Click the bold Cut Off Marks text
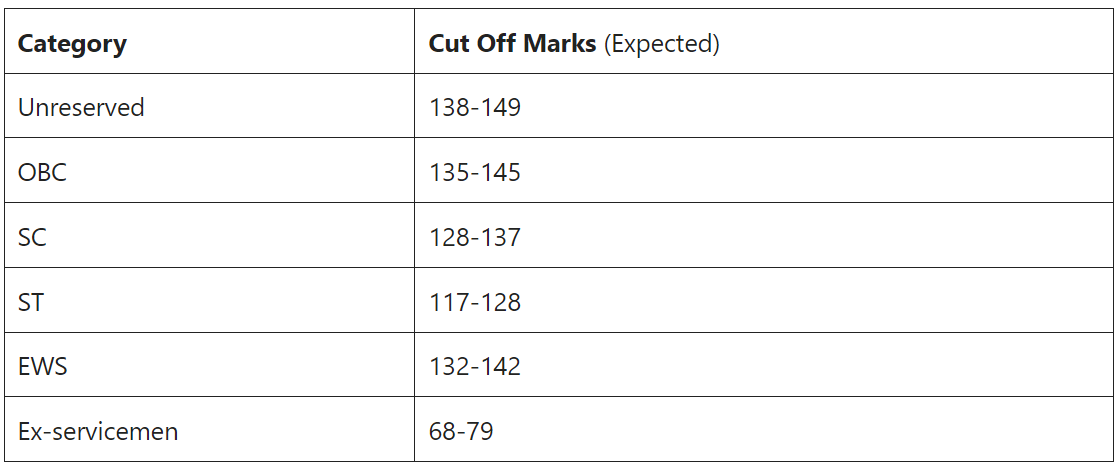1119x466 pixels. coord(512,43)
